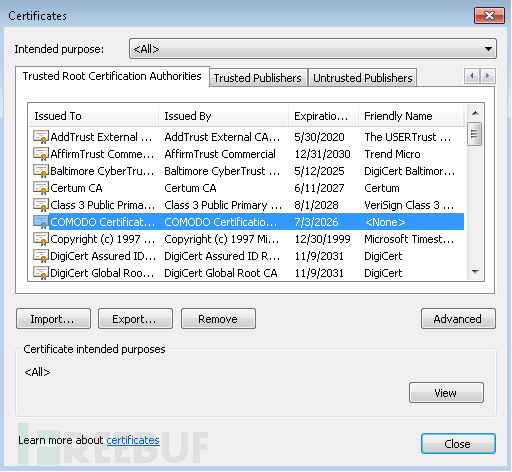Click friendly name Certum
The width and height of the screenshot is (512, 472).
tap(382, 188)
